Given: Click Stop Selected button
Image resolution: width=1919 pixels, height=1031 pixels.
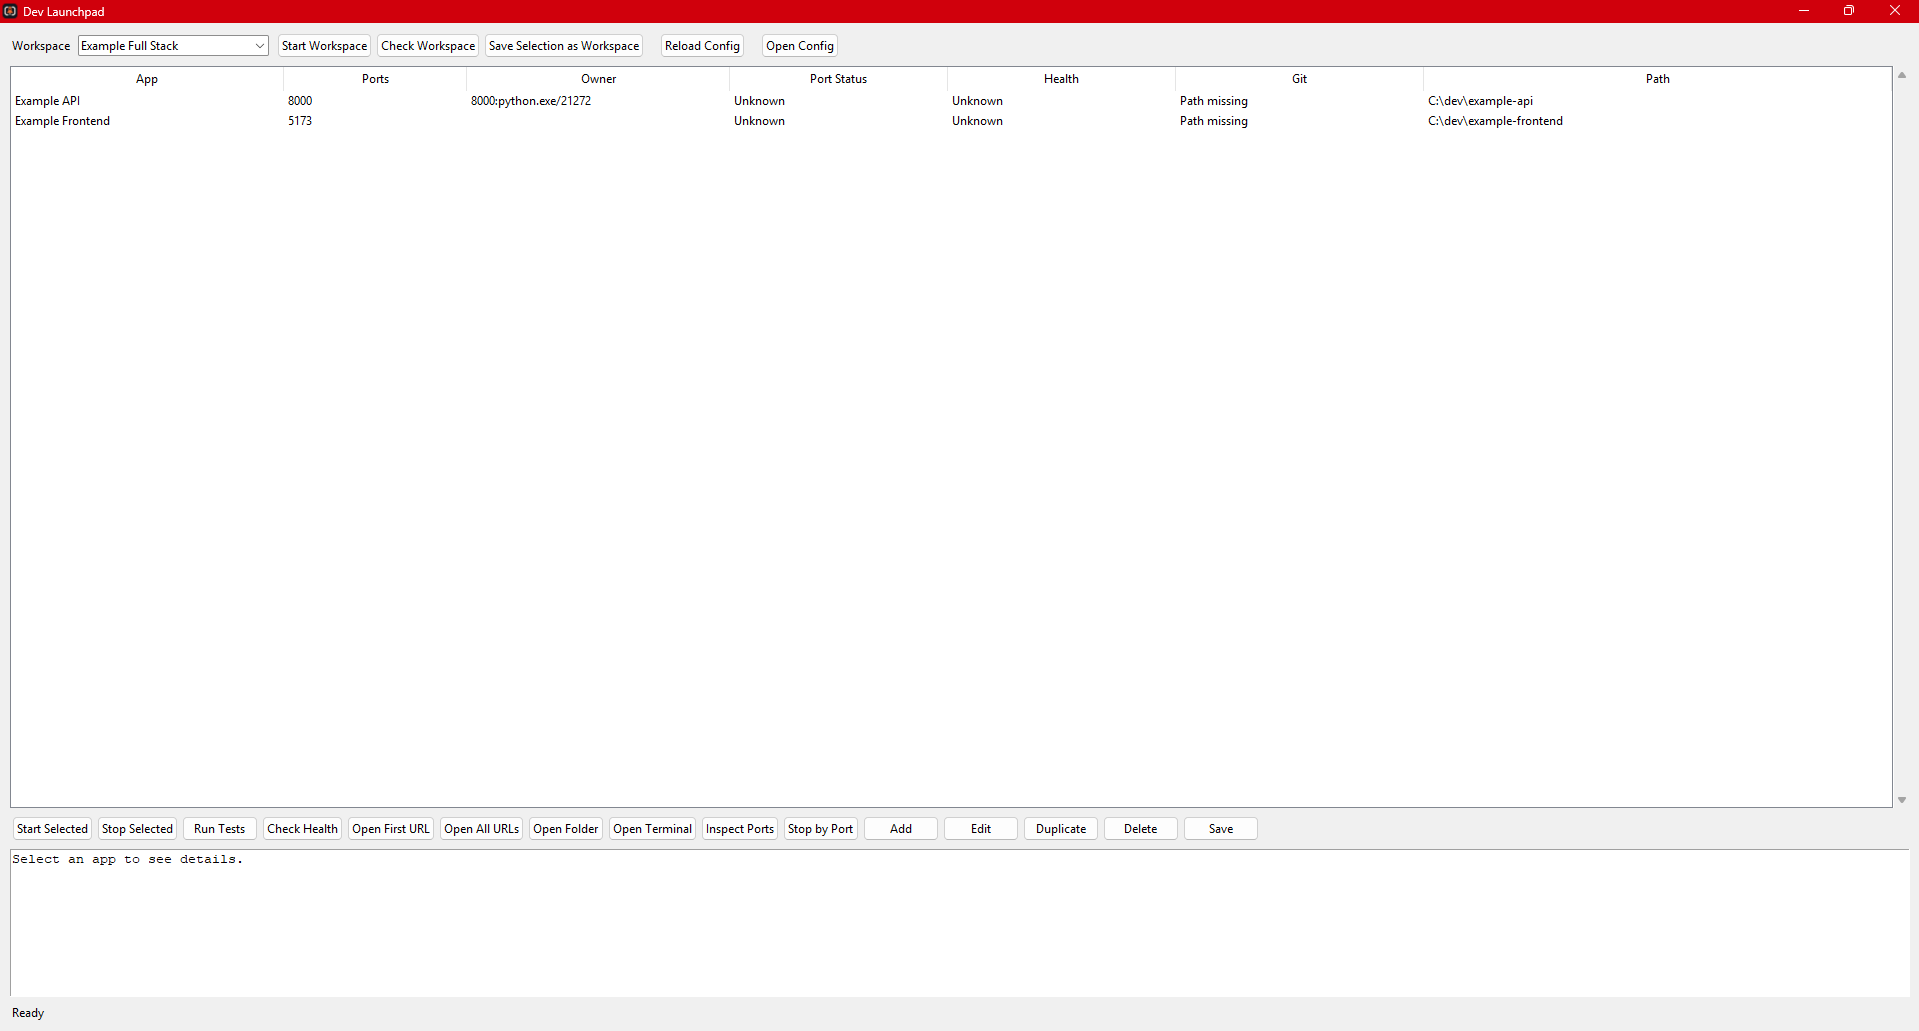Looking at the screenshot, I should pyautogui.click(x=137, y=829).
